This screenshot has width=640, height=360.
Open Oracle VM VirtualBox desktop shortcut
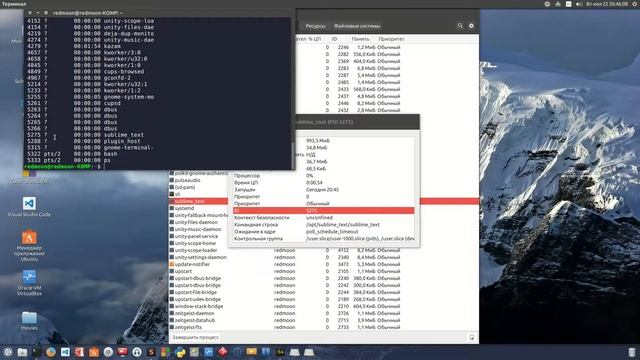tap(29, 283)
